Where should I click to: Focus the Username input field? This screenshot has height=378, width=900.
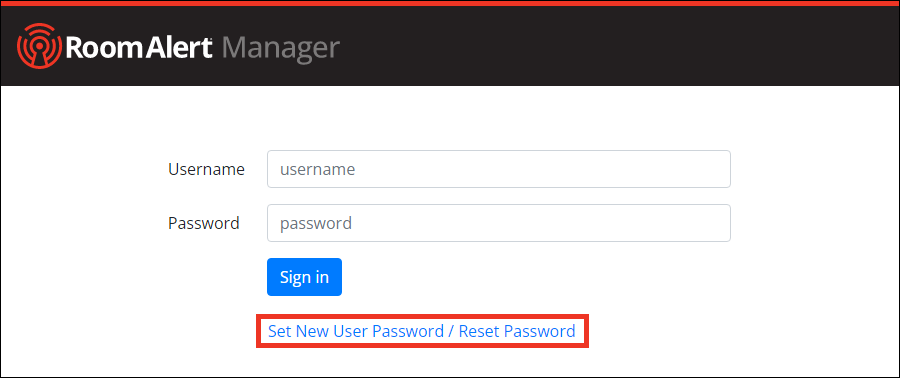point(499,169)
